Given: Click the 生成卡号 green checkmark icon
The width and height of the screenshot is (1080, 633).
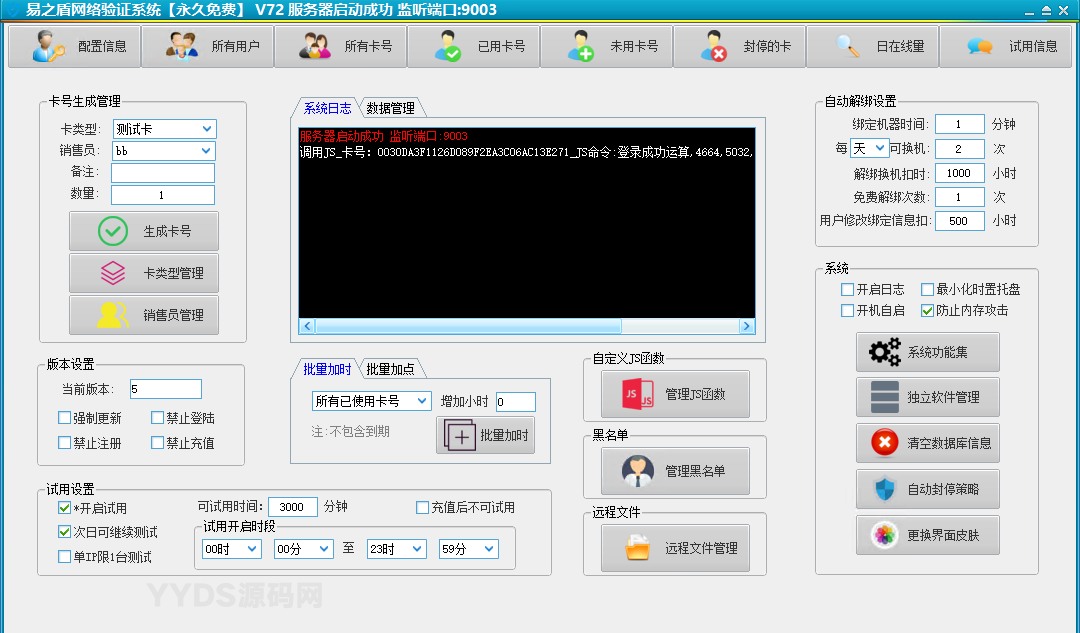Looking at the screenshot, I should click(x=113, y=231).
